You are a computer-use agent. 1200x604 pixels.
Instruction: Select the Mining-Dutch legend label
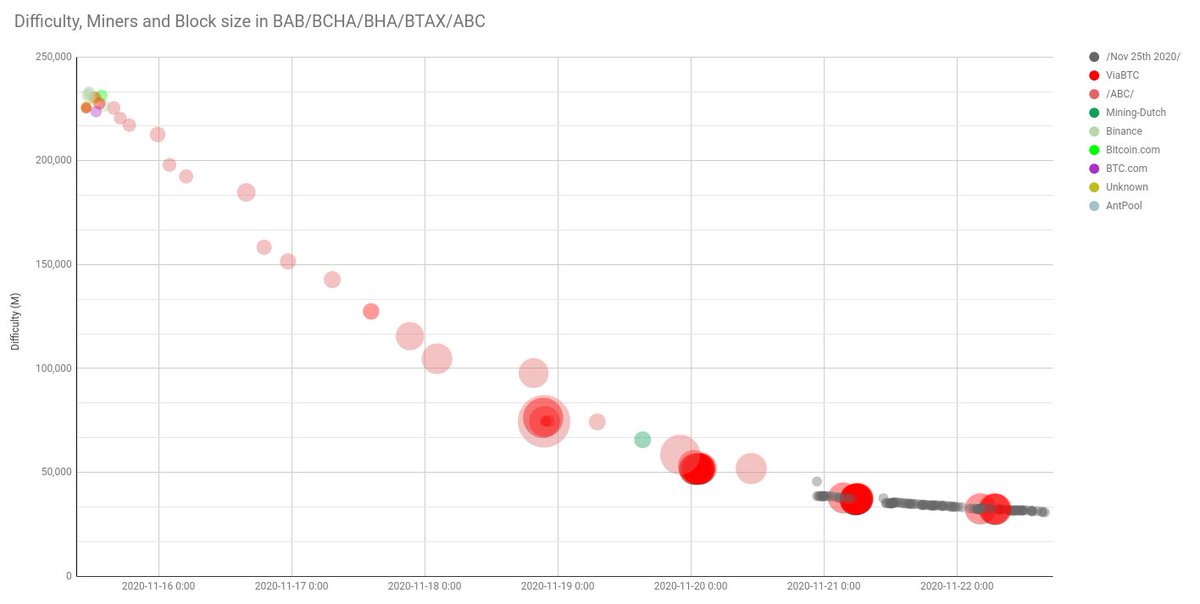pos(1136,113)
